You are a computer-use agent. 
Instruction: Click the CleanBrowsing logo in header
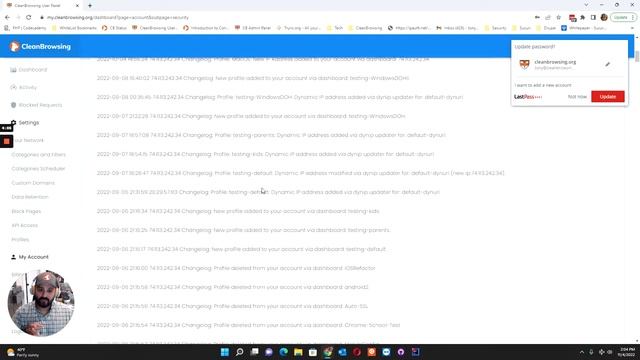[x=40, y=47]
